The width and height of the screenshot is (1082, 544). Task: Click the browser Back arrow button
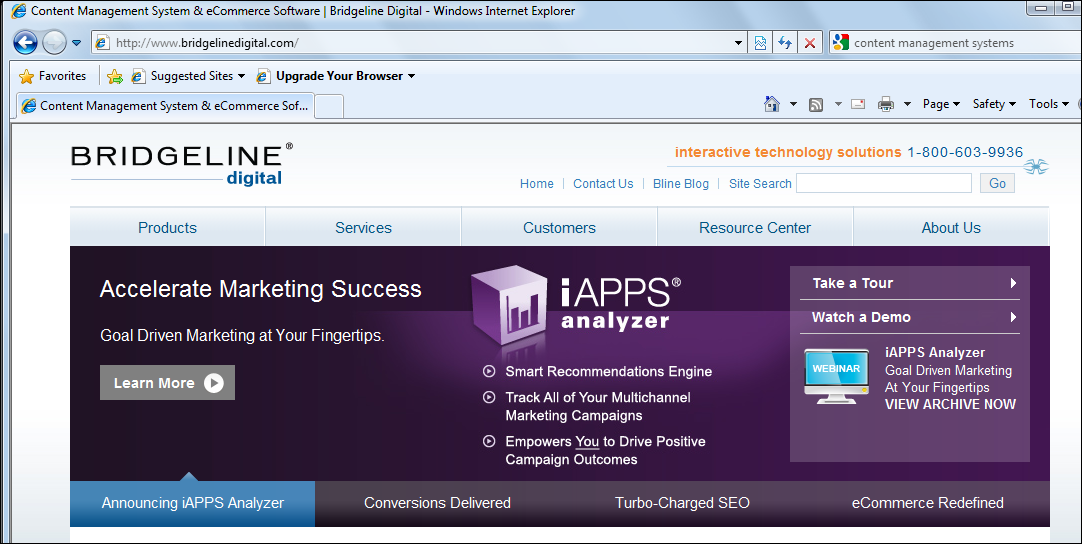(x=26, y=43)
